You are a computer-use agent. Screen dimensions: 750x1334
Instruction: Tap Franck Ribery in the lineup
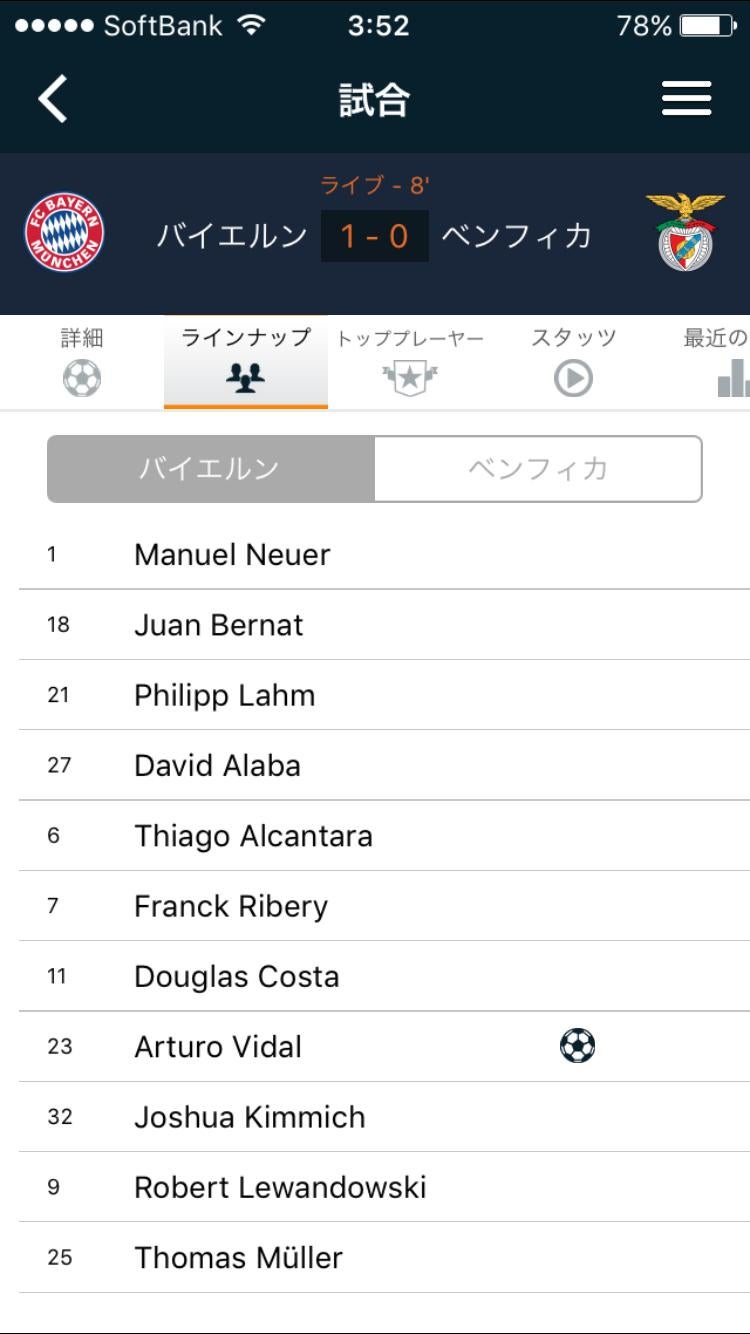(x=231, y=906)
